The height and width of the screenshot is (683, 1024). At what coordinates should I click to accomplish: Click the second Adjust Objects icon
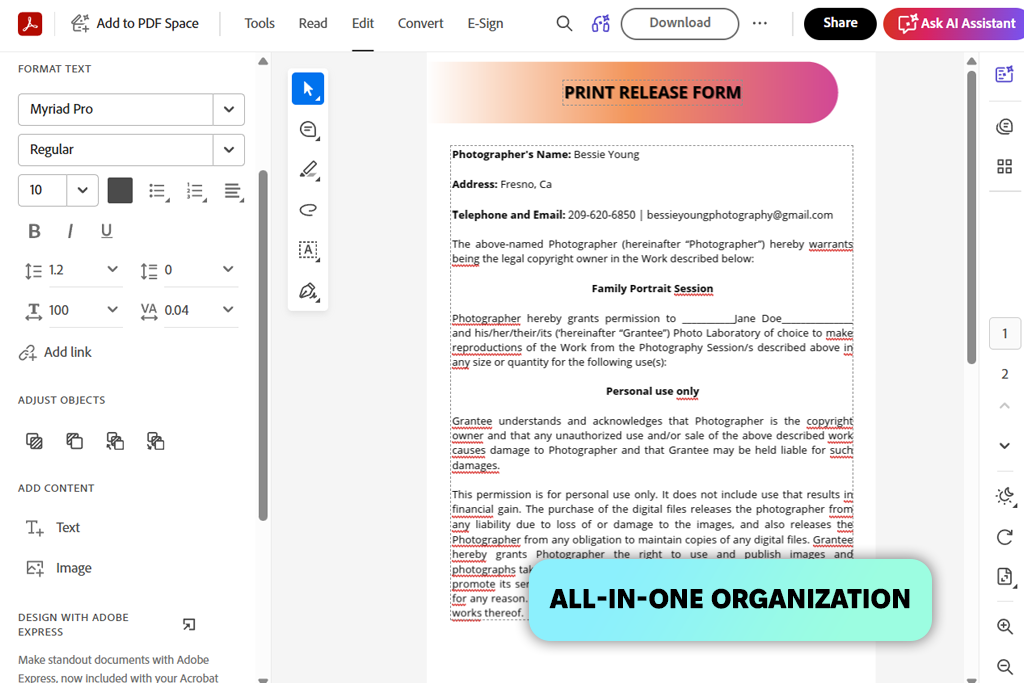pos(74,441)
